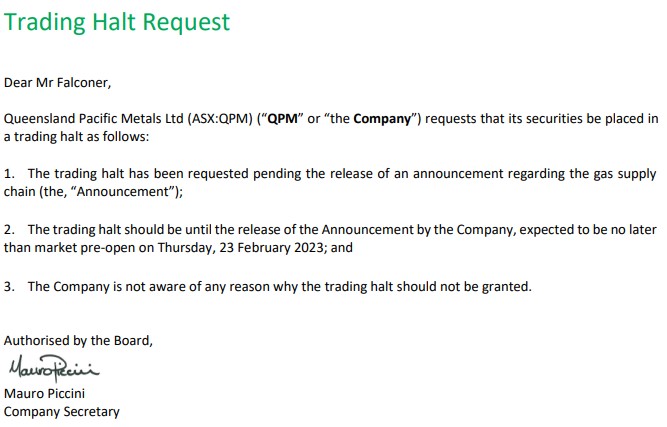Click the numbered item 2 marker
The image size is (667, 427).
point(9,230)
